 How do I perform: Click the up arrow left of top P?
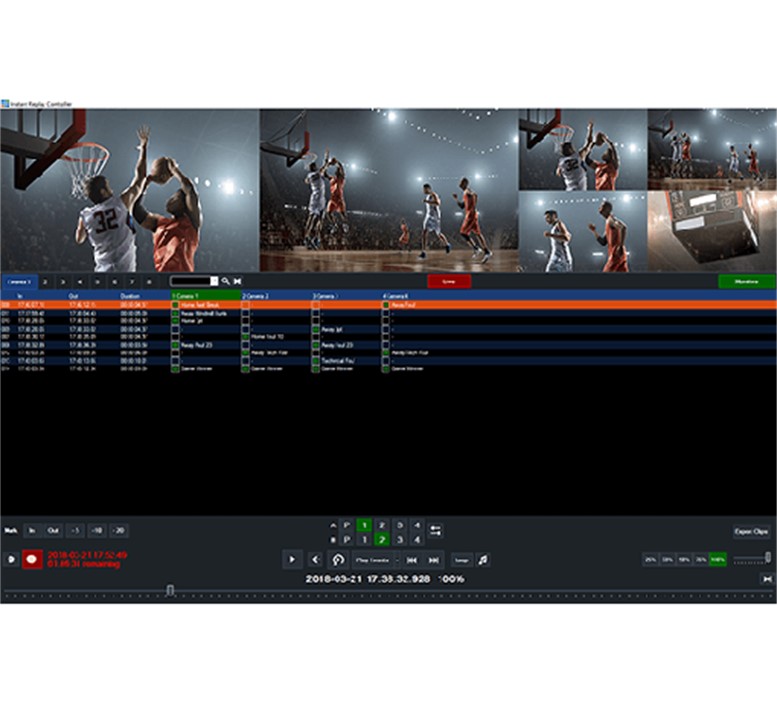[x=334, y=525]
